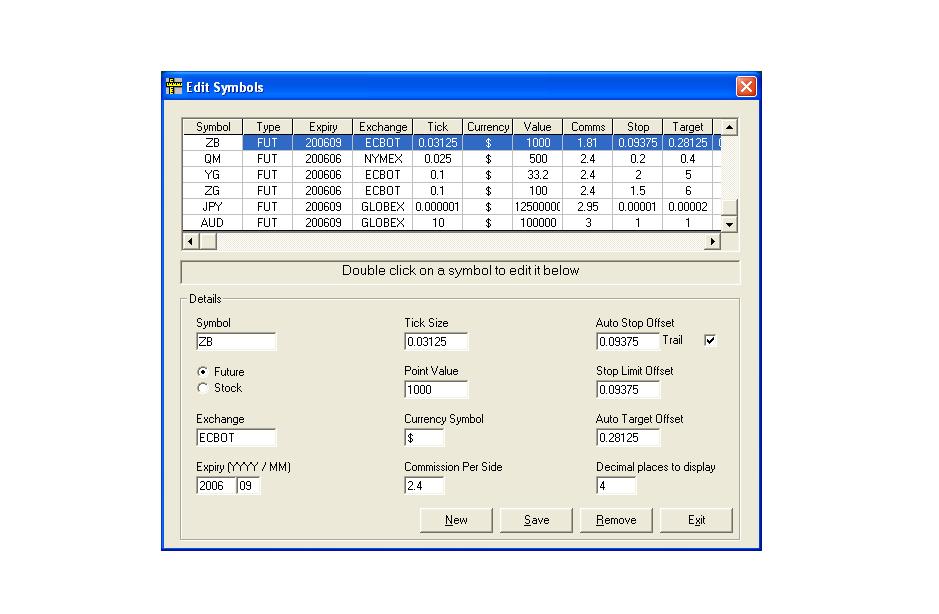Click the Currency column header
939x614 pixels.
pyautogui.click(x=487, y=127)
